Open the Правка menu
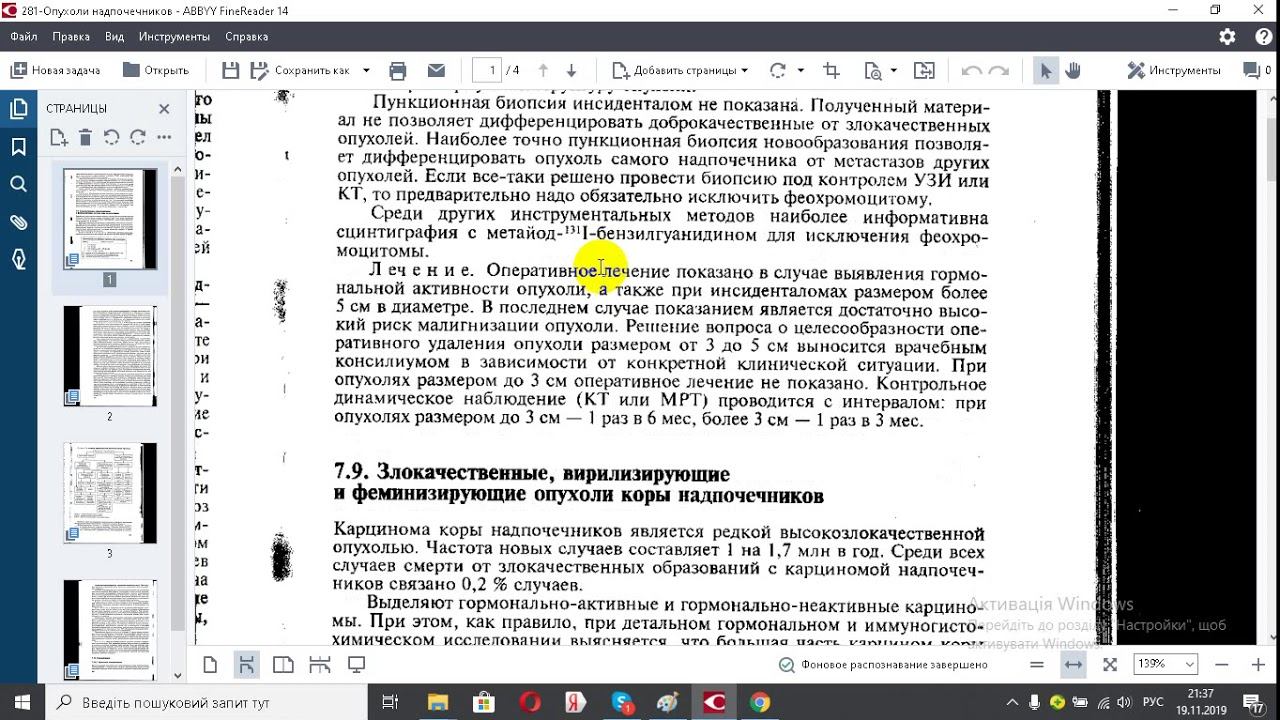1280x720 pixels. (71, 37)
